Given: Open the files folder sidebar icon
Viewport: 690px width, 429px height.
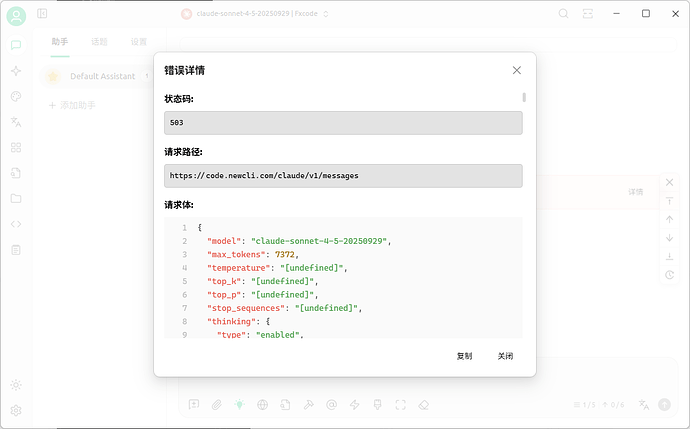Looking at the screenshot, I should pyautogui.click(x=16, y=198).
